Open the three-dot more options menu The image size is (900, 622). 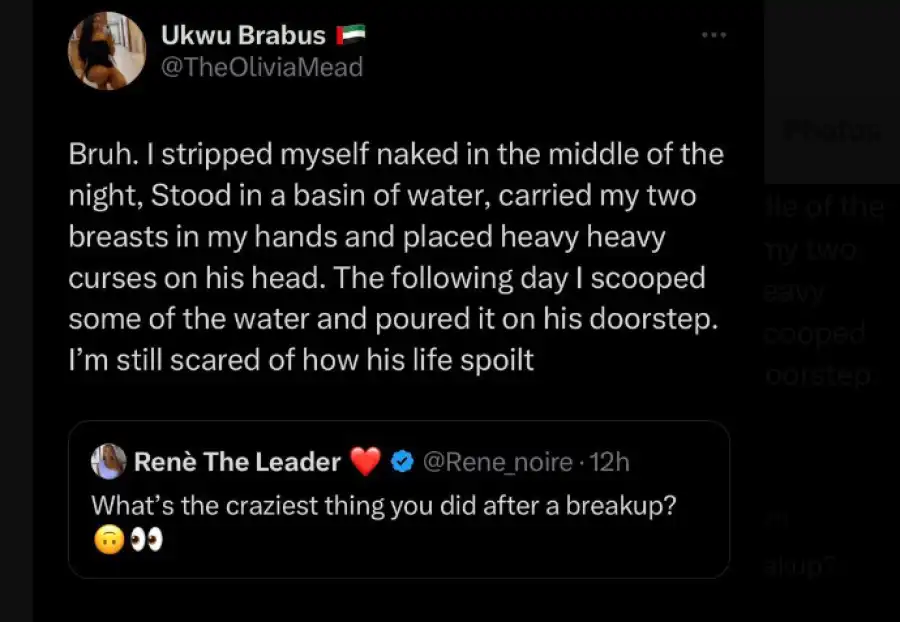[713, 35]
